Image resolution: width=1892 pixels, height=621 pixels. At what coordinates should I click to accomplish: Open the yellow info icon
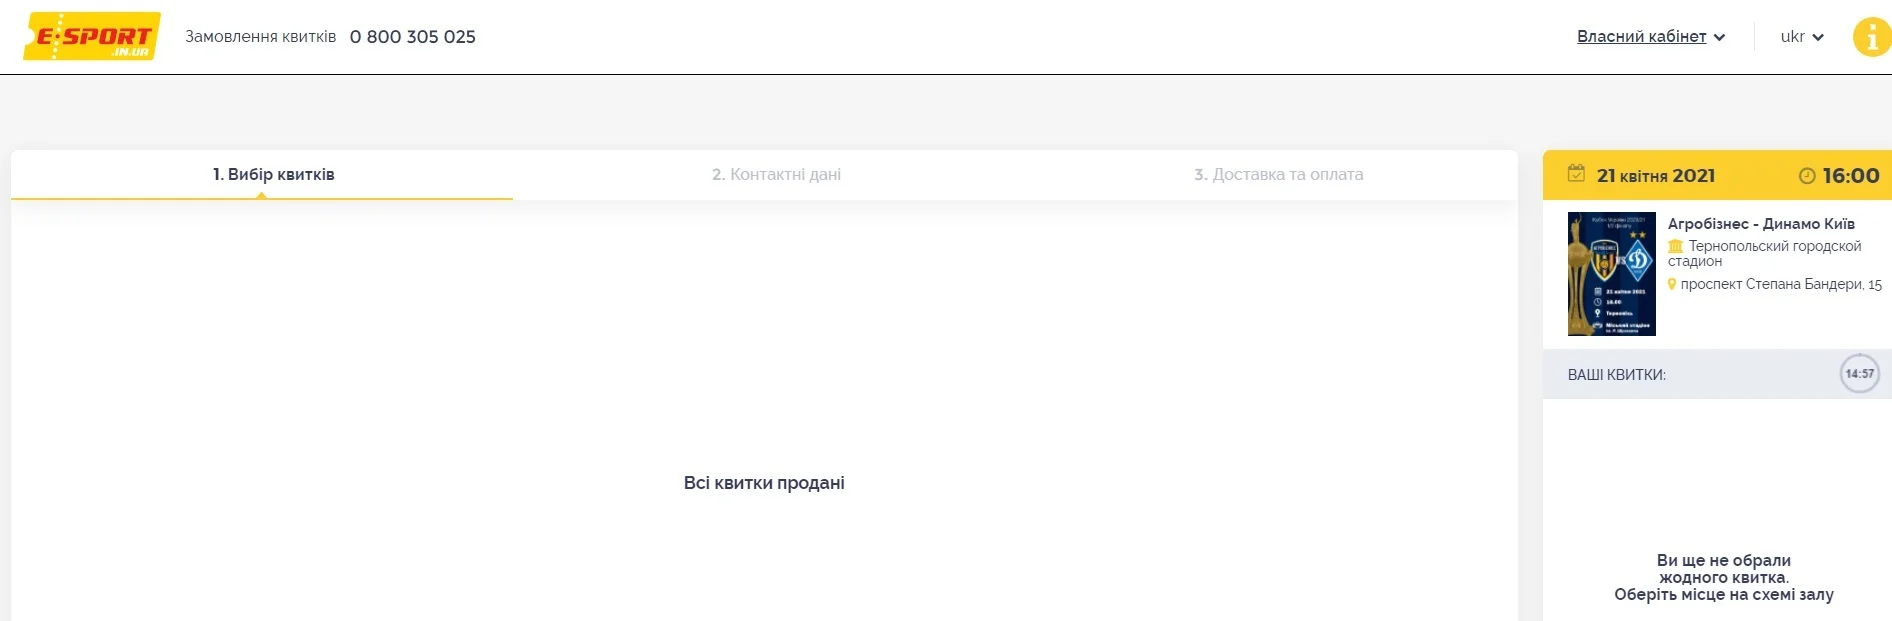pos(1871,38)
